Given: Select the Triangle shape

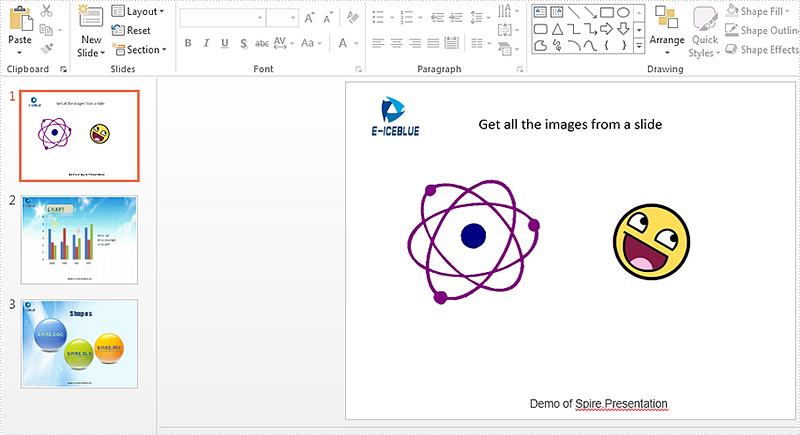Looking at the screenshot, I should click(x=557, y=29).
